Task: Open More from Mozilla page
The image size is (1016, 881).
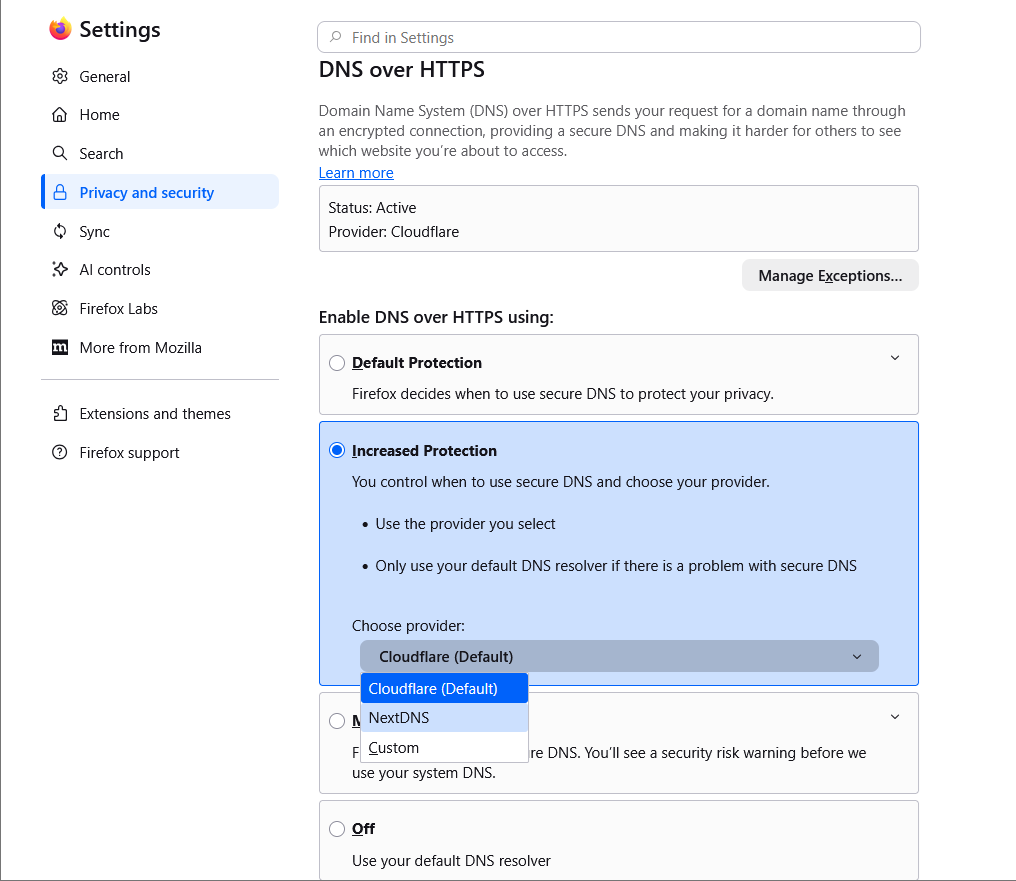Action: (160, 347)
